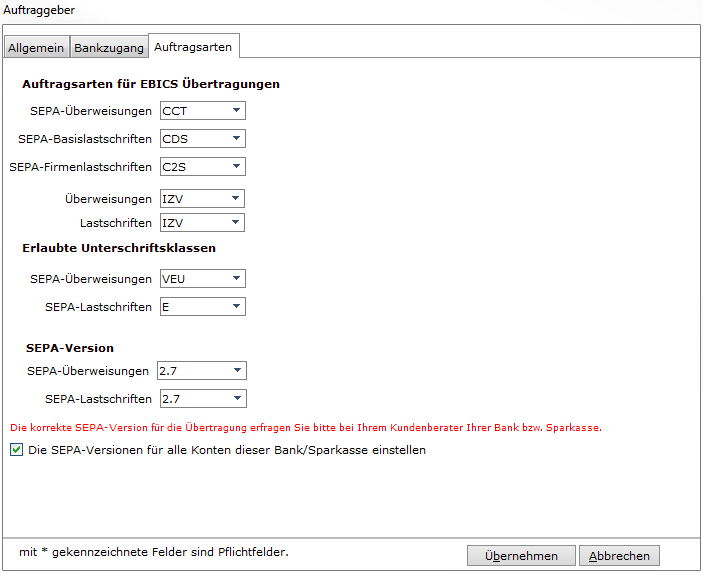Uncheck the SEPA-Versionen für alle Konten checkbox

tap(17, 450)
